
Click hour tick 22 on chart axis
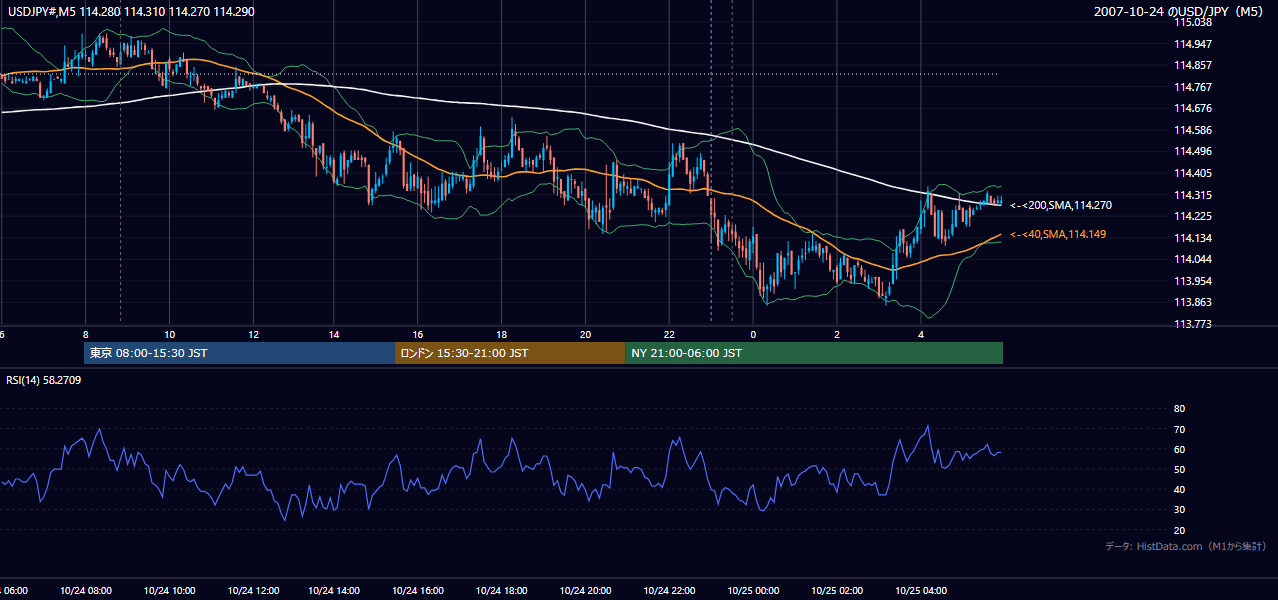pyautogui.click(x=668, y=335)
